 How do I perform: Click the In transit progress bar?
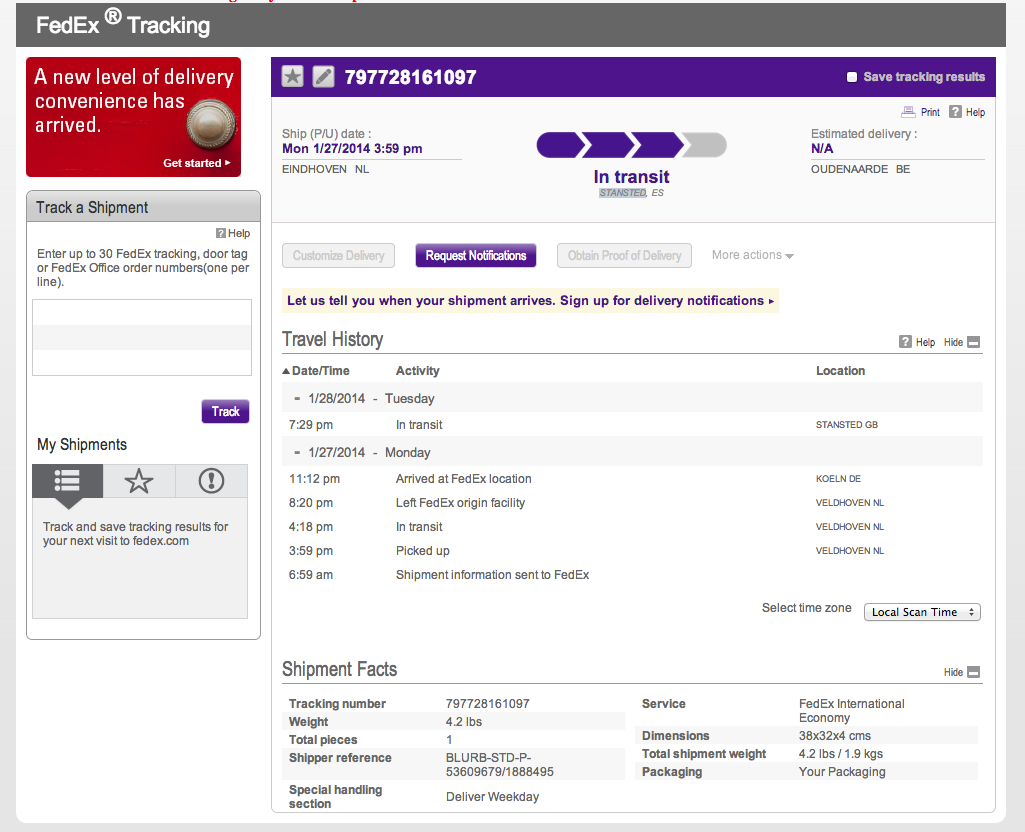(x=631, y=145)
